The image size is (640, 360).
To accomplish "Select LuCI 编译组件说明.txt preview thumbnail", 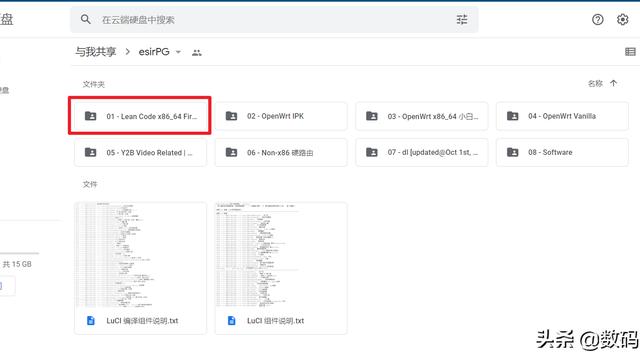I will coord(140,254).
